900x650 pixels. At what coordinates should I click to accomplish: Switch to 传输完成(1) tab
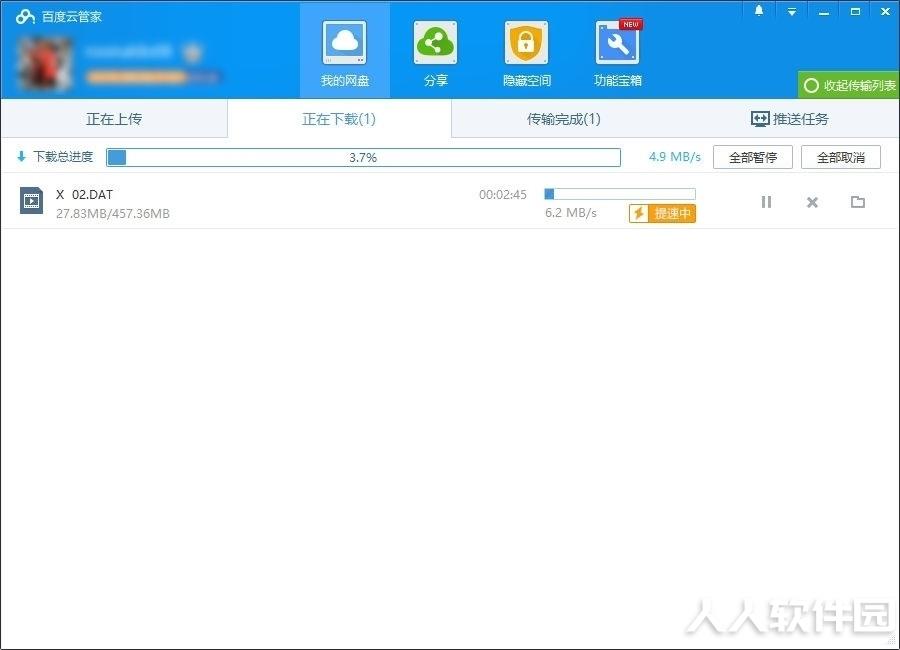[564, 119]
